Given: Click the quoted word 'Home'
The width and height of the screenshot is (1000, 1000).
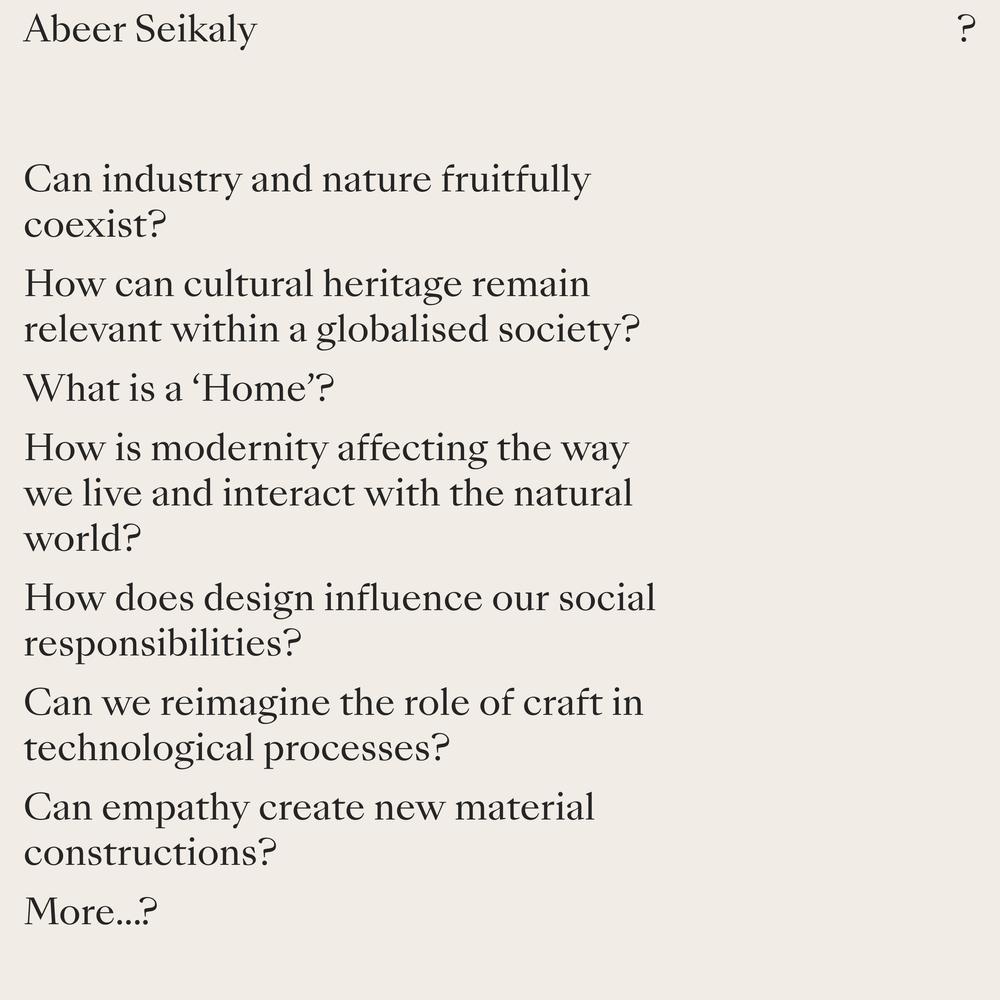Looking at the screenshot, I should (x=255, y=388).
